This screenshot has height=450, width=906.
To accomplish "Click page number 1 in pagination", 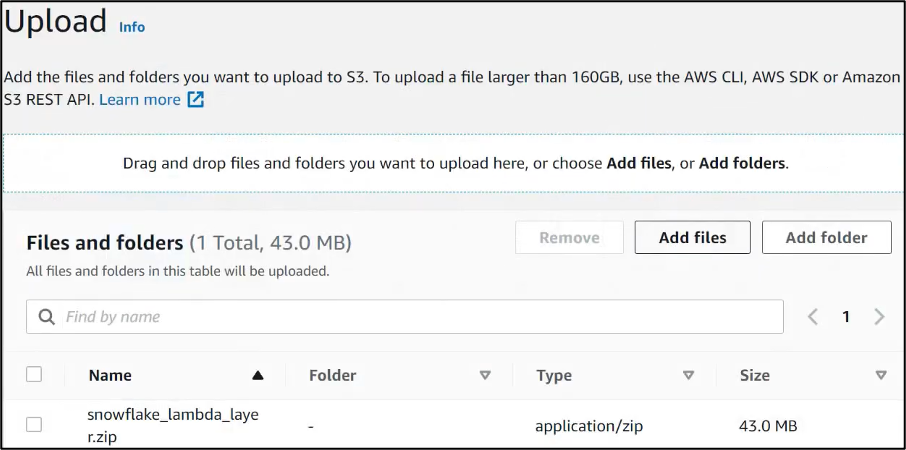I will [846, 317].
